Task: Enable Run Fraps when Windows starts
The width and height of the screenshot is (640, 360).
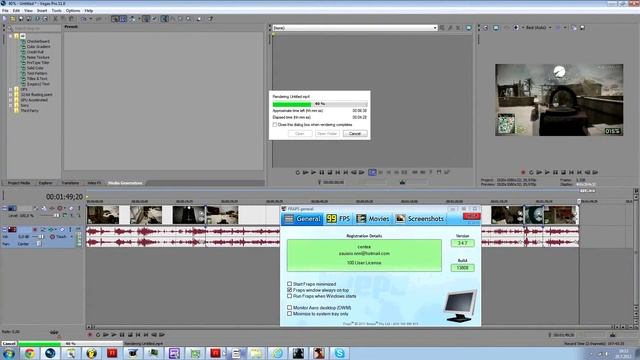Action: pyautogui.click(x=289, y=296)
